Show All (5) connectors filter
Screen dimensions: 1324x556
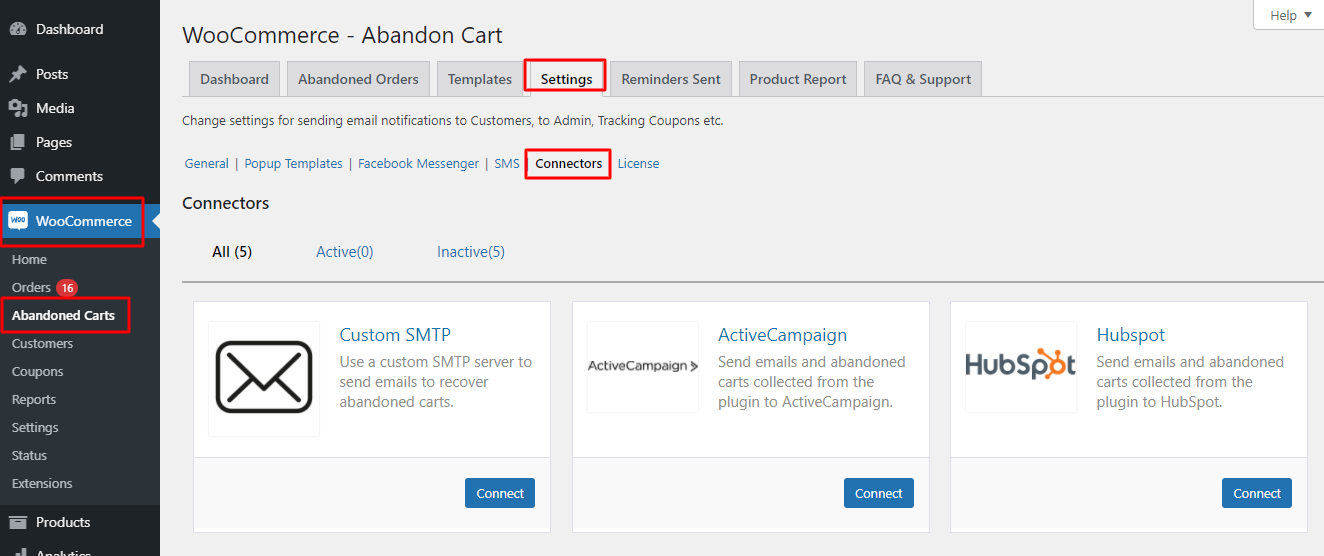232,252
